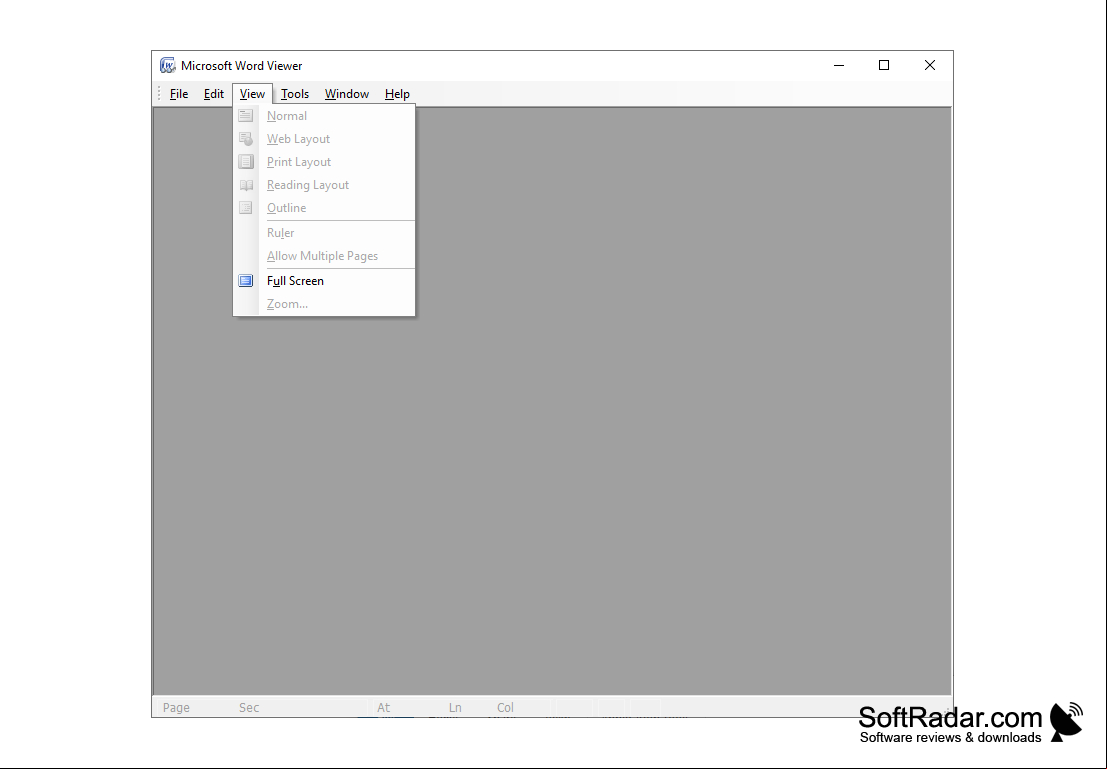Open the Zoom... dialog entry
Image resolution: width=1107 pixels, height=769 pixels.
point(324,304)
